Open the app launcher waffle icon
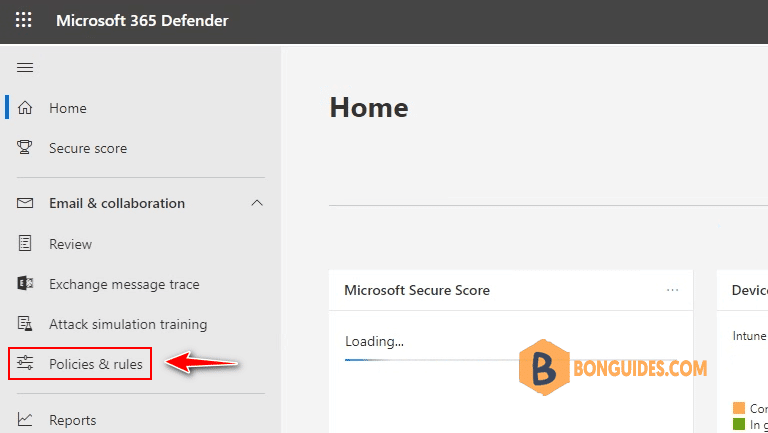The width and height of the screenshot is (768, 433). click(x=24, y=20)
